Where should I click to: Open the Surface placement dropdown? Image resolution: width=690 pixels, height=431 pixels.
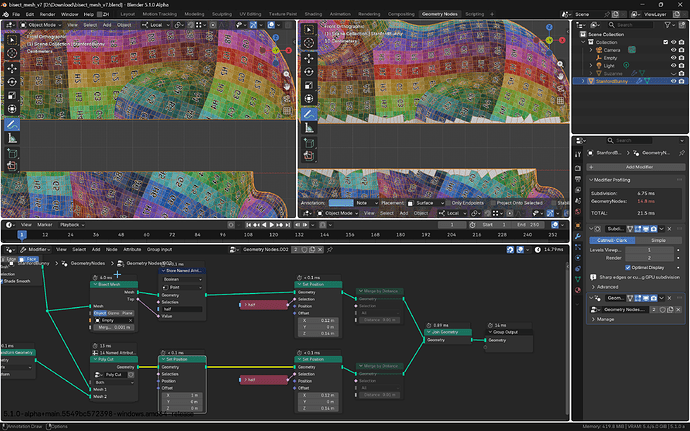pyautogui.click(x=426, y=203)
